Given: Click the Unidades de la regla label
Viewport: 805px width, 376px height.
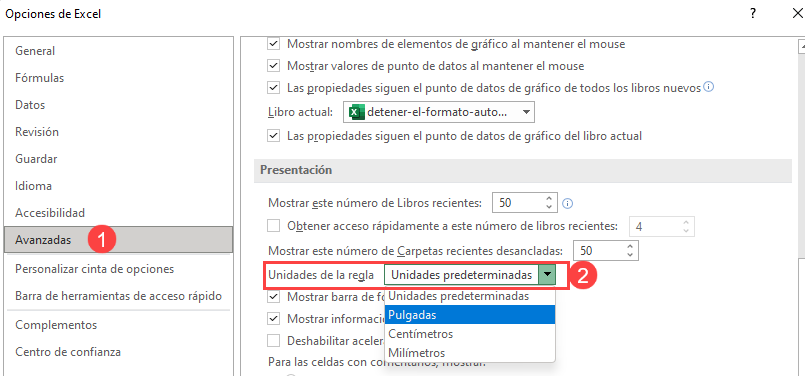Looking at the screenshot, I should [x=321, y=275].
